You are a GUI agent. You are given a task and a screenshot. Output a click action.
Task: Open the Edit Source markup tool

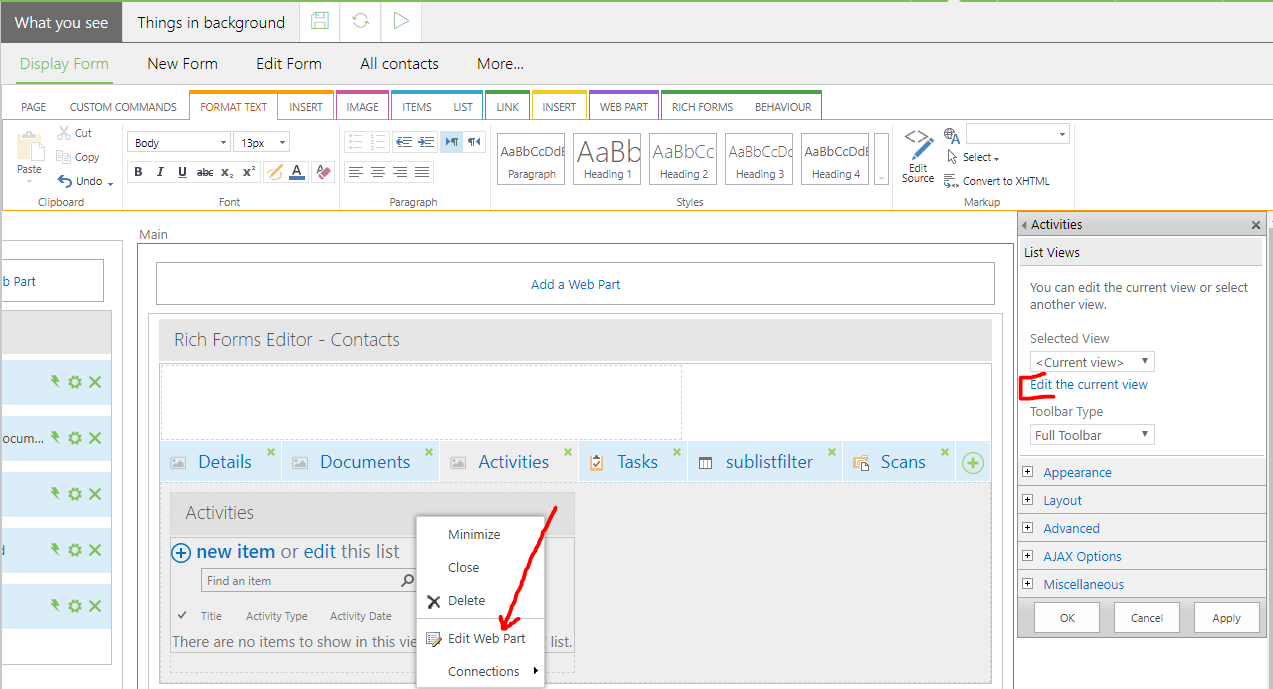(x=918, y=157)
